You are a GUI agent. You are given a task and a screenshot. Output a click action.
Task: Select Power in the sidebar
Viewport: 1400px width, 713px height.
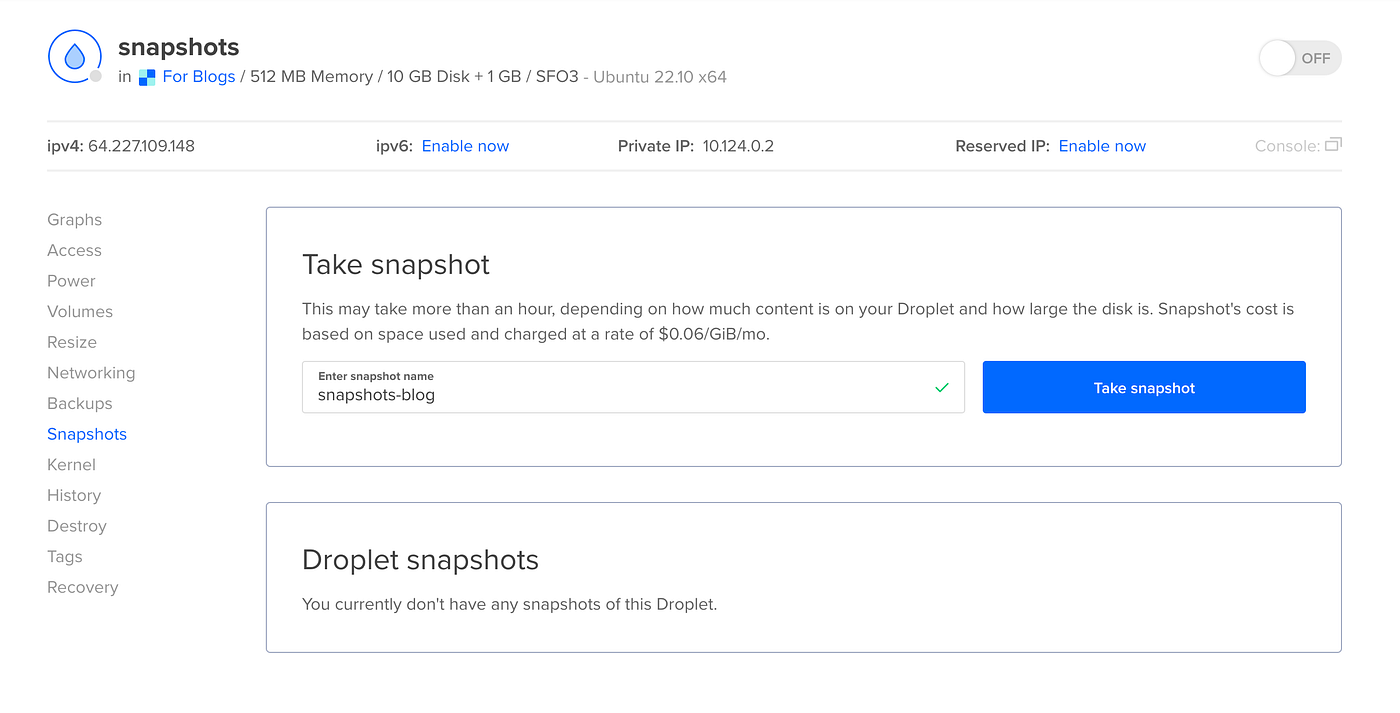point(72,281)
